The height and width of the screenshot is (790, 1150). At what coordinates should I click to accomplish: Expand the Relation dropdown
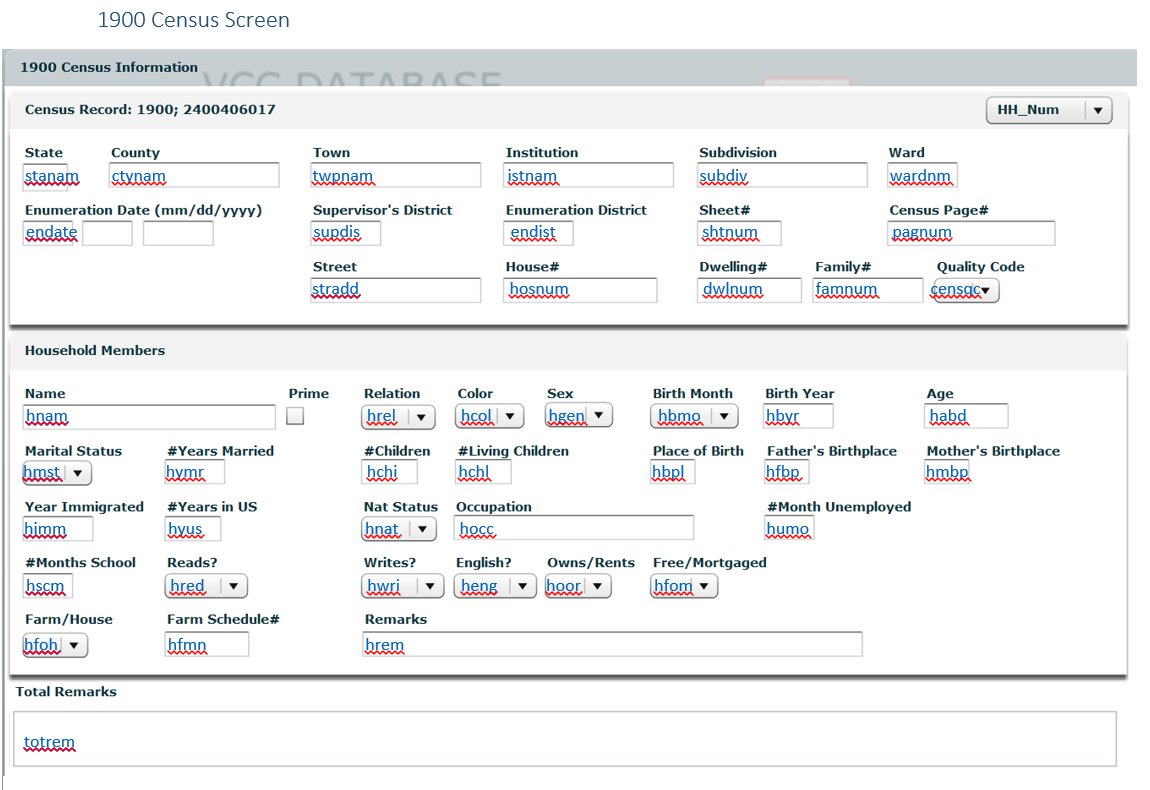[398, 417]
